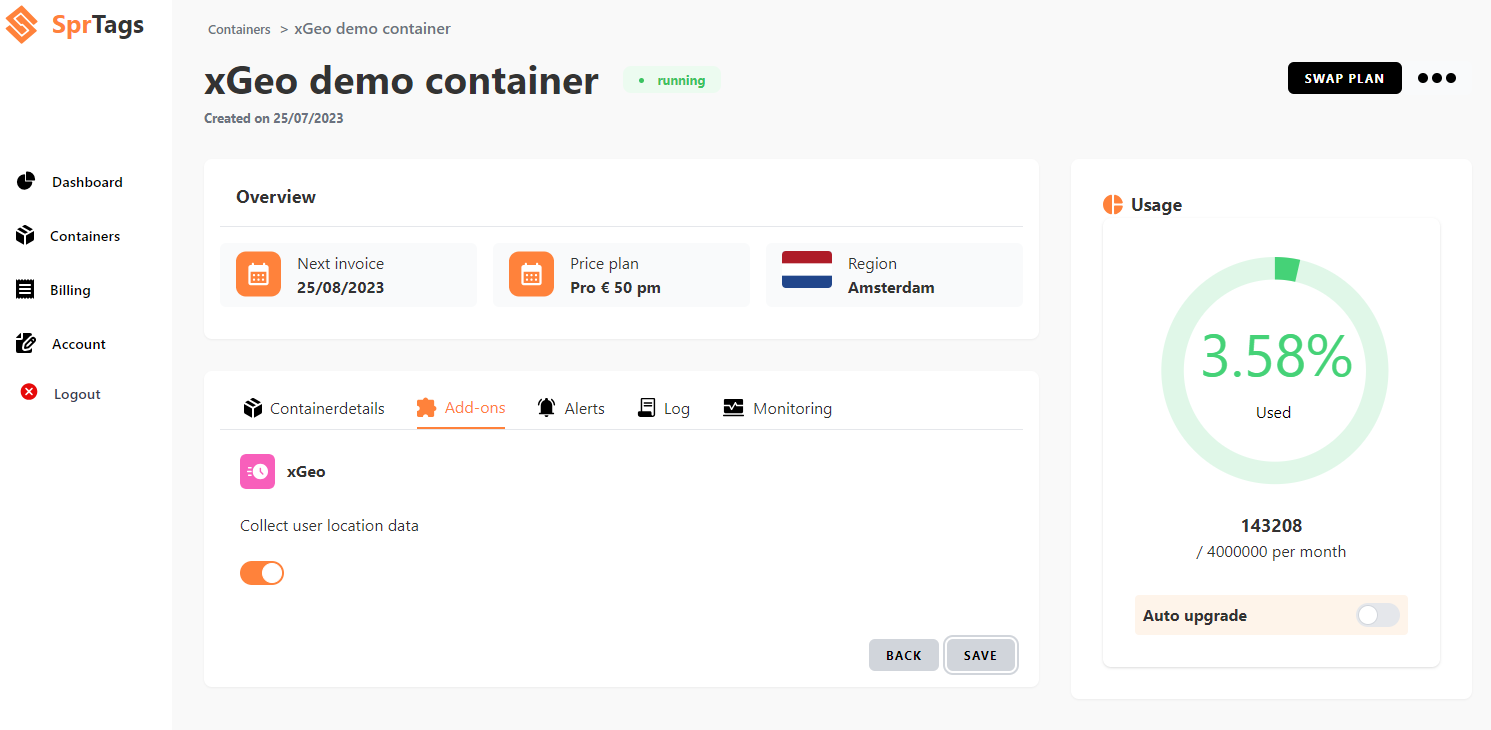The height and width of the screenshot is (730, 1491).
Task: Open the three-dot options menu
Action: point(1436,78)
